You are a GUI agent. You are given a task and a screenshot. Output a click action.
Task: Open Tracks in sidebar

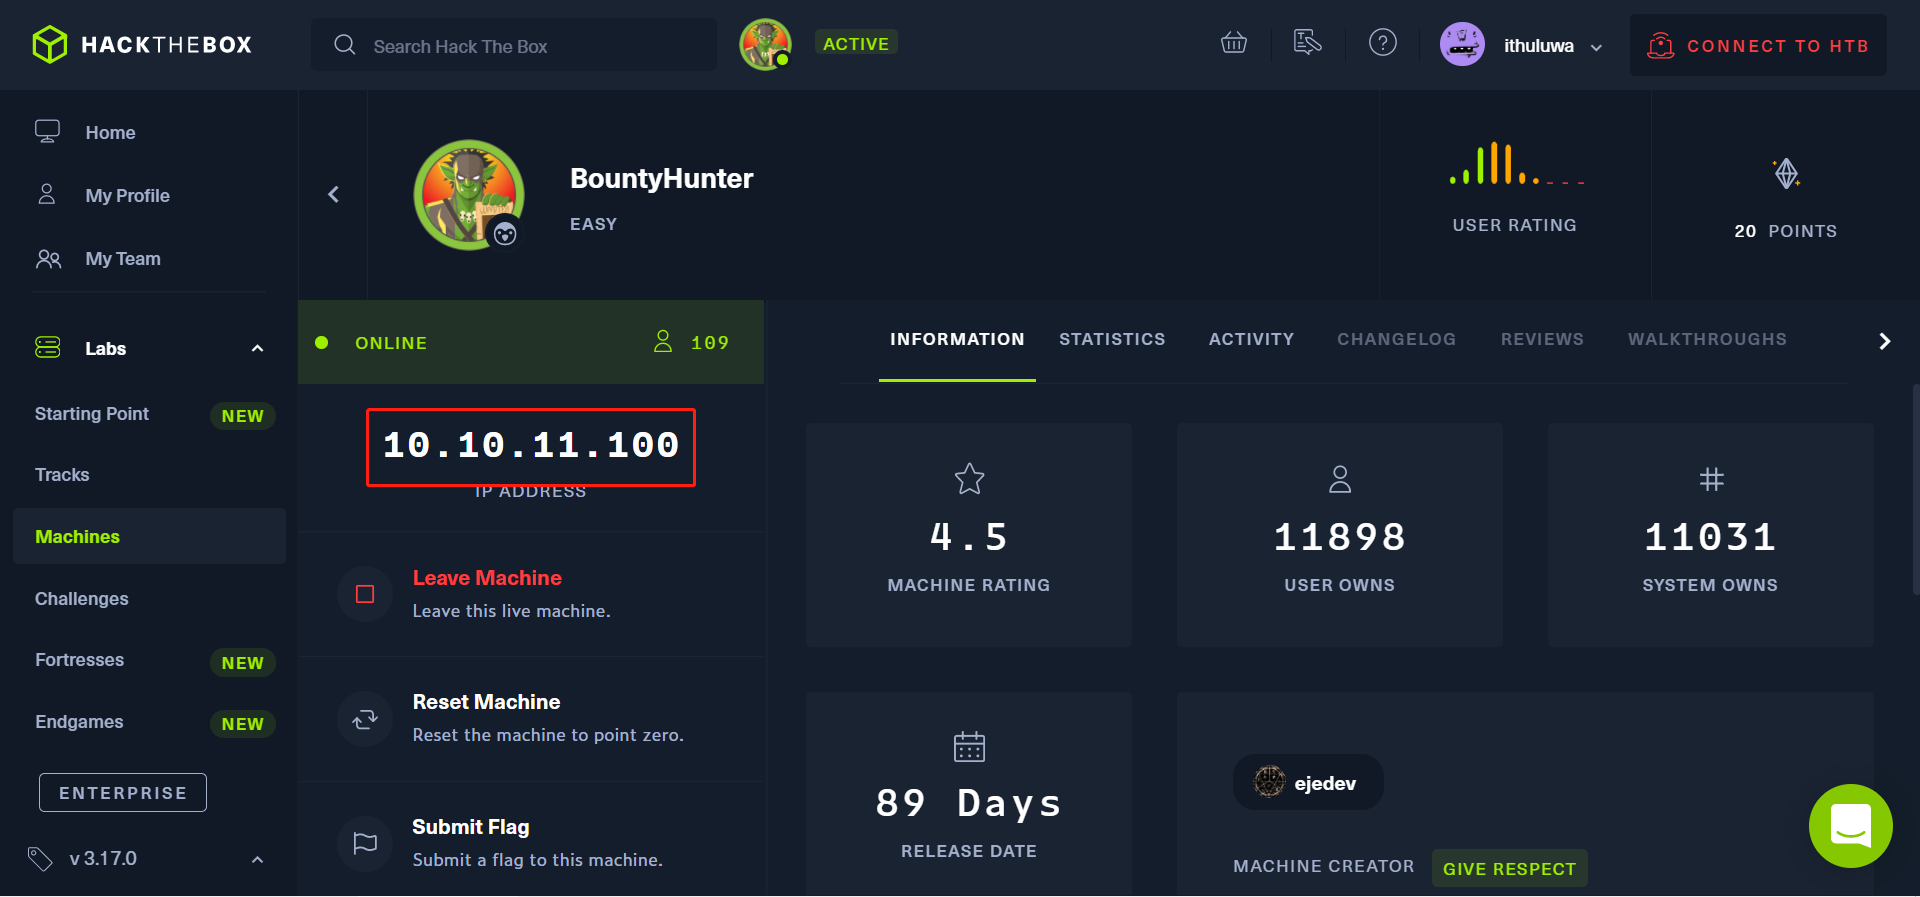tap(62, 475)
